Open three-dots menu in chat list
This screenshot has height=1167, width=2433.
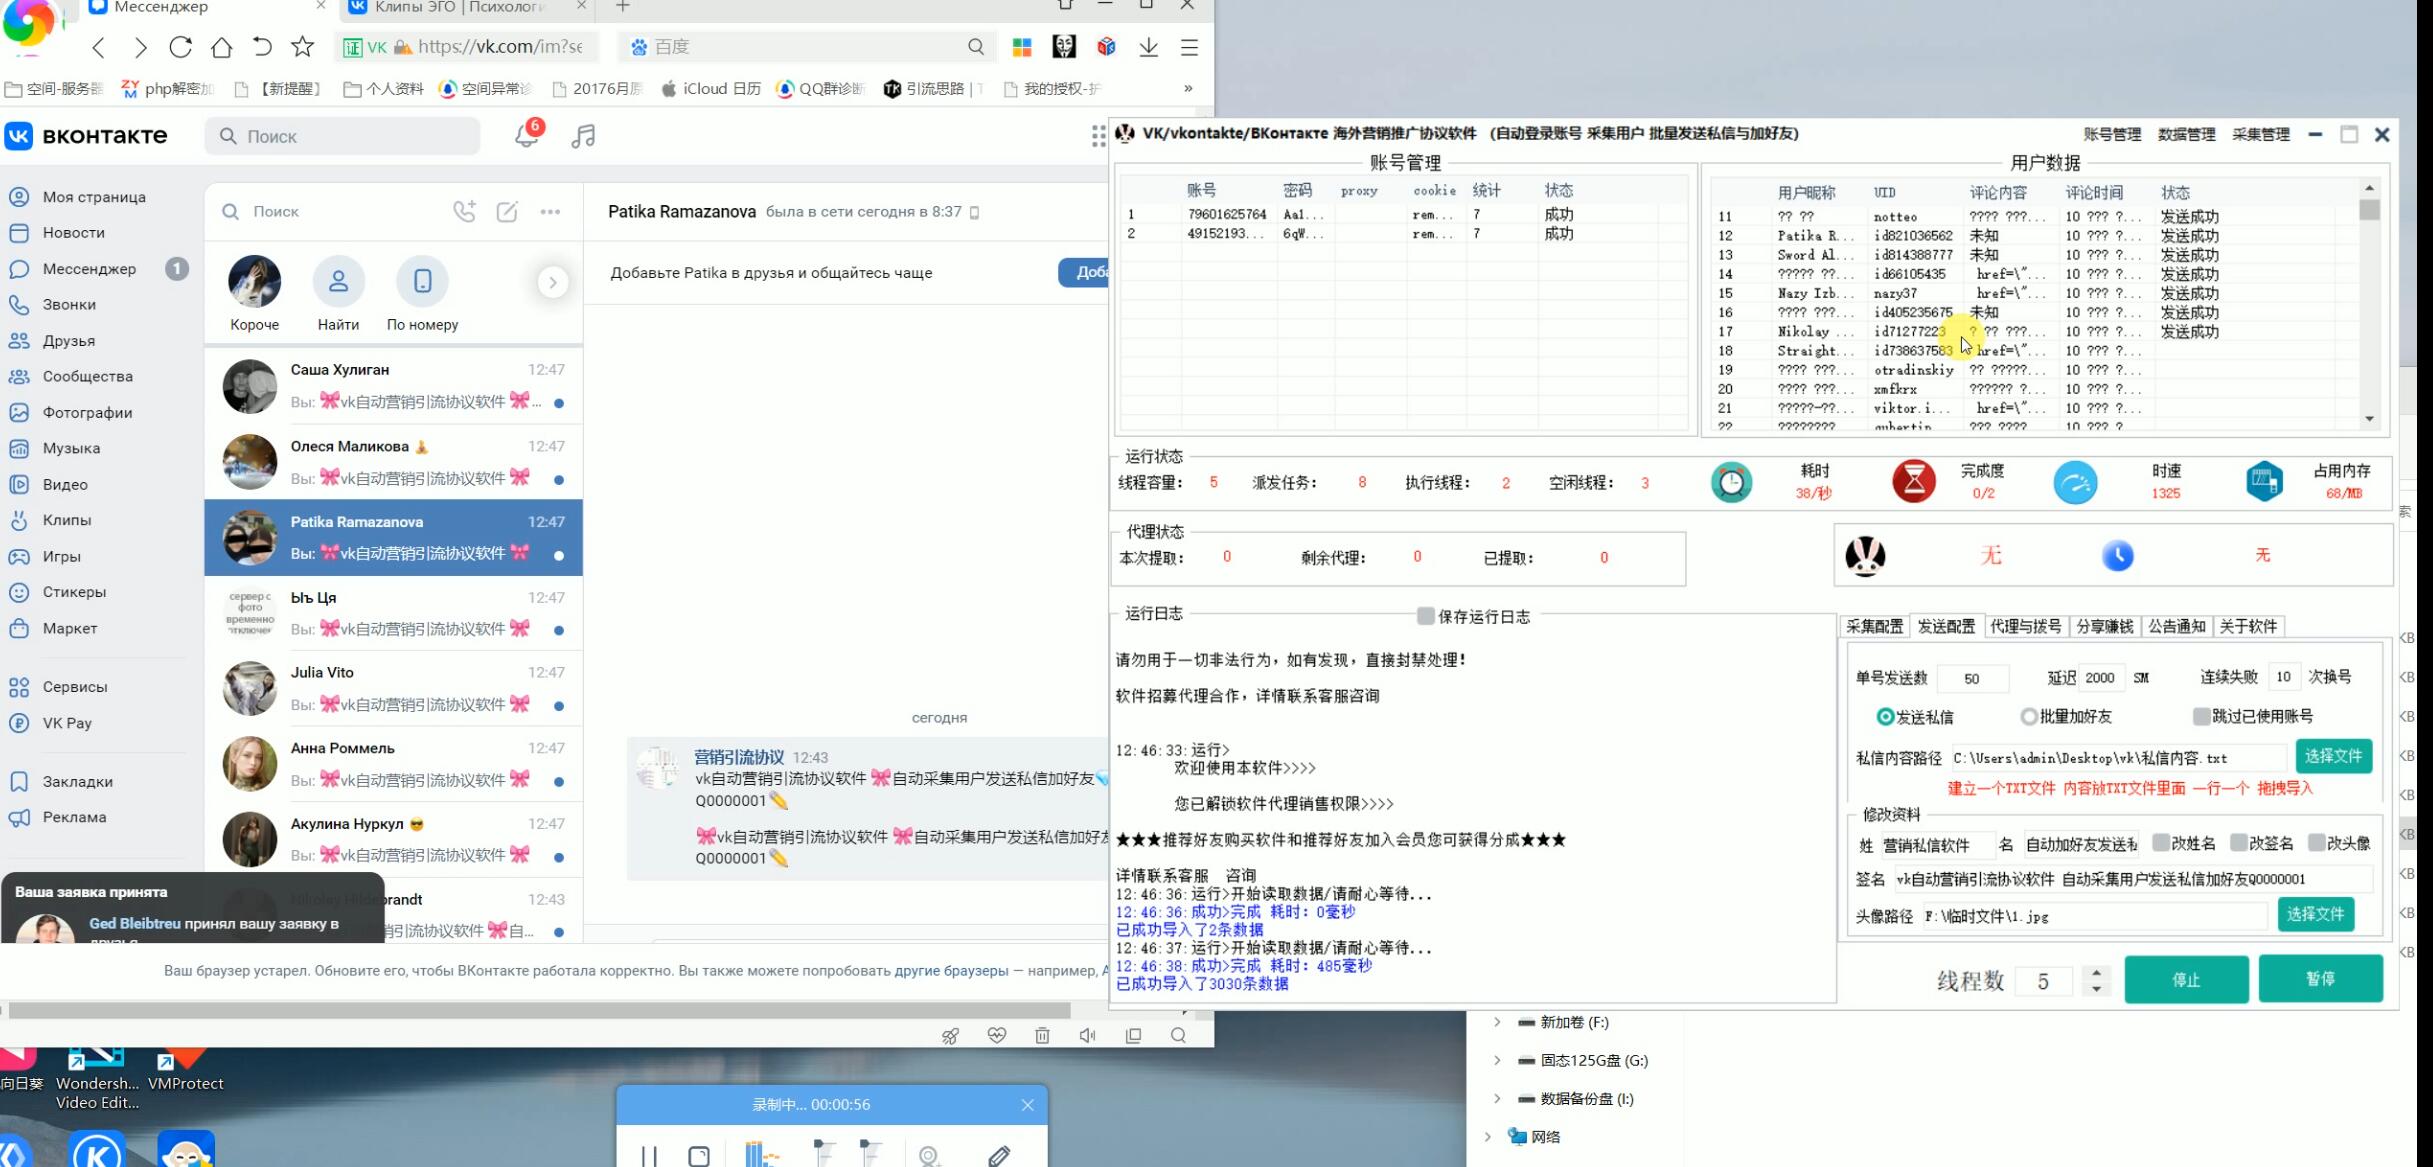[550, 211]
